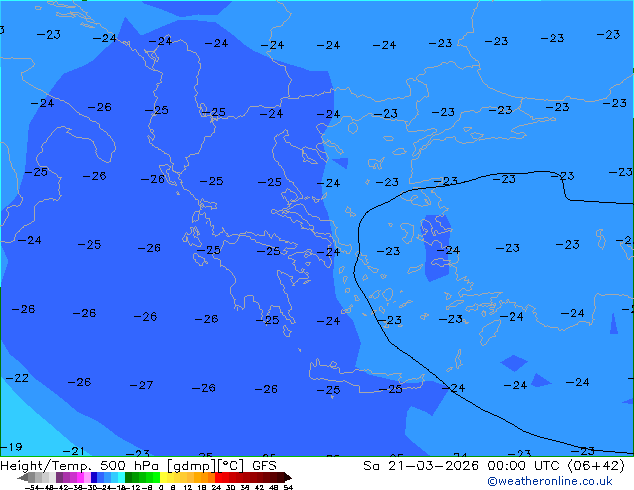Select the dark green legend color swatch
The image size is (634, 490).
129,477
